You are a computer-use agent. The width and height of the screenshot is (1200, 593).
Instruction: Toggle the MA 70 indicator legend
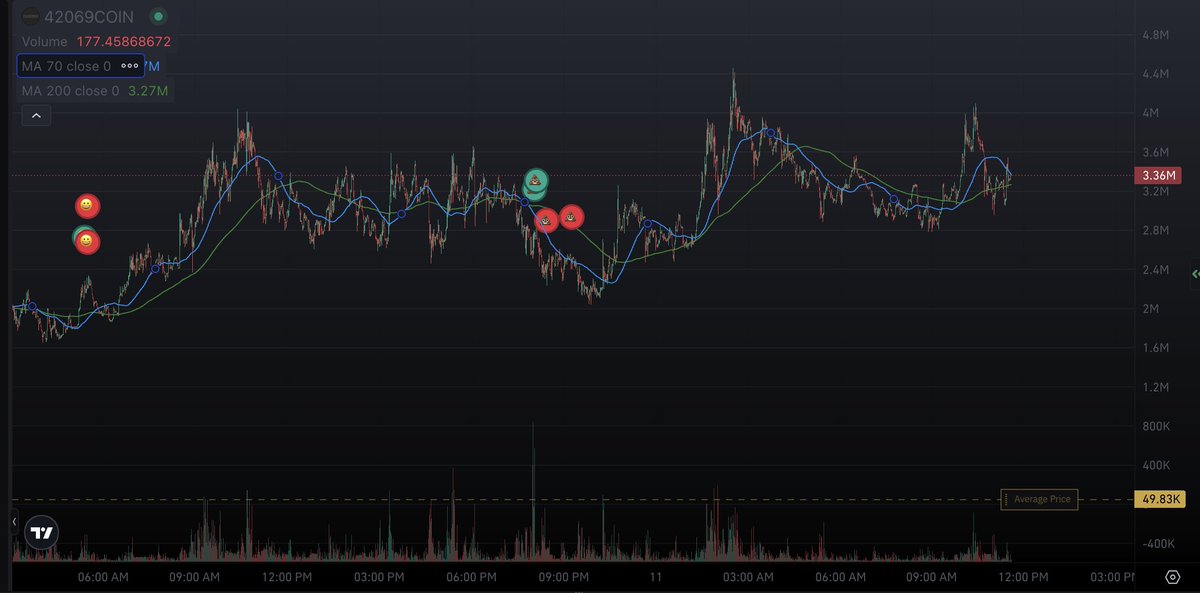(60, 65)
